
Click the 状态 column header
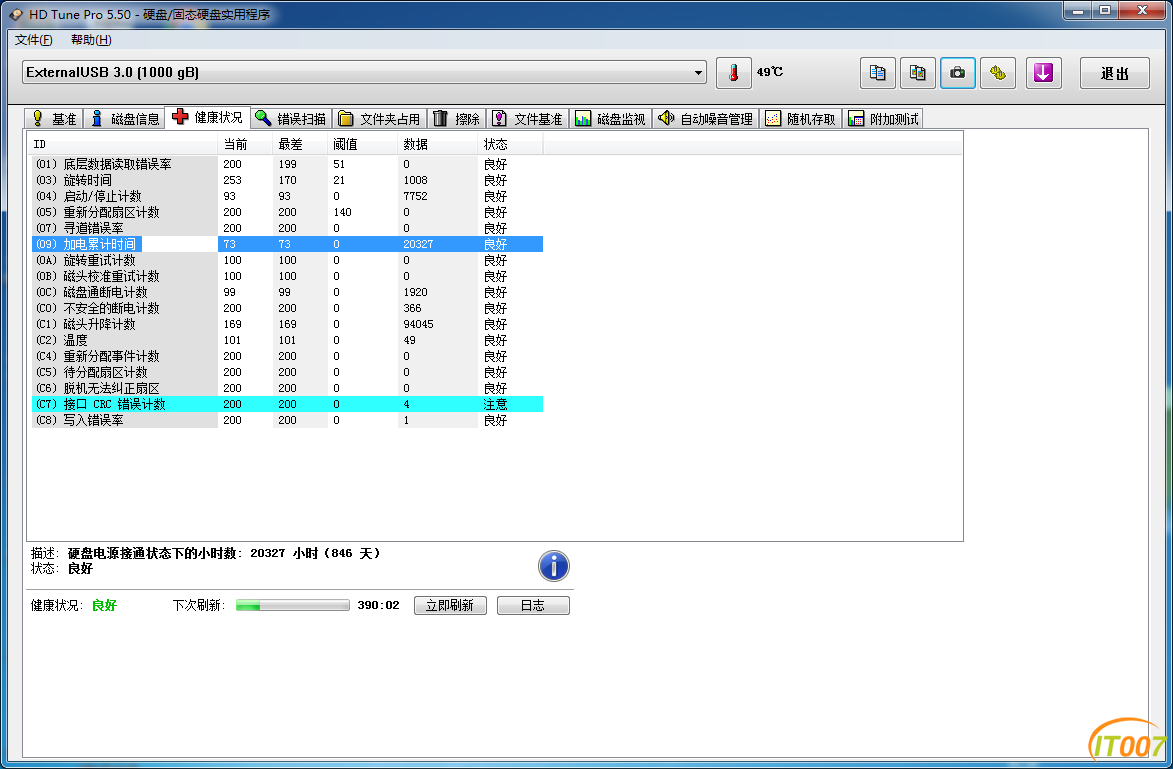[510, 144]
